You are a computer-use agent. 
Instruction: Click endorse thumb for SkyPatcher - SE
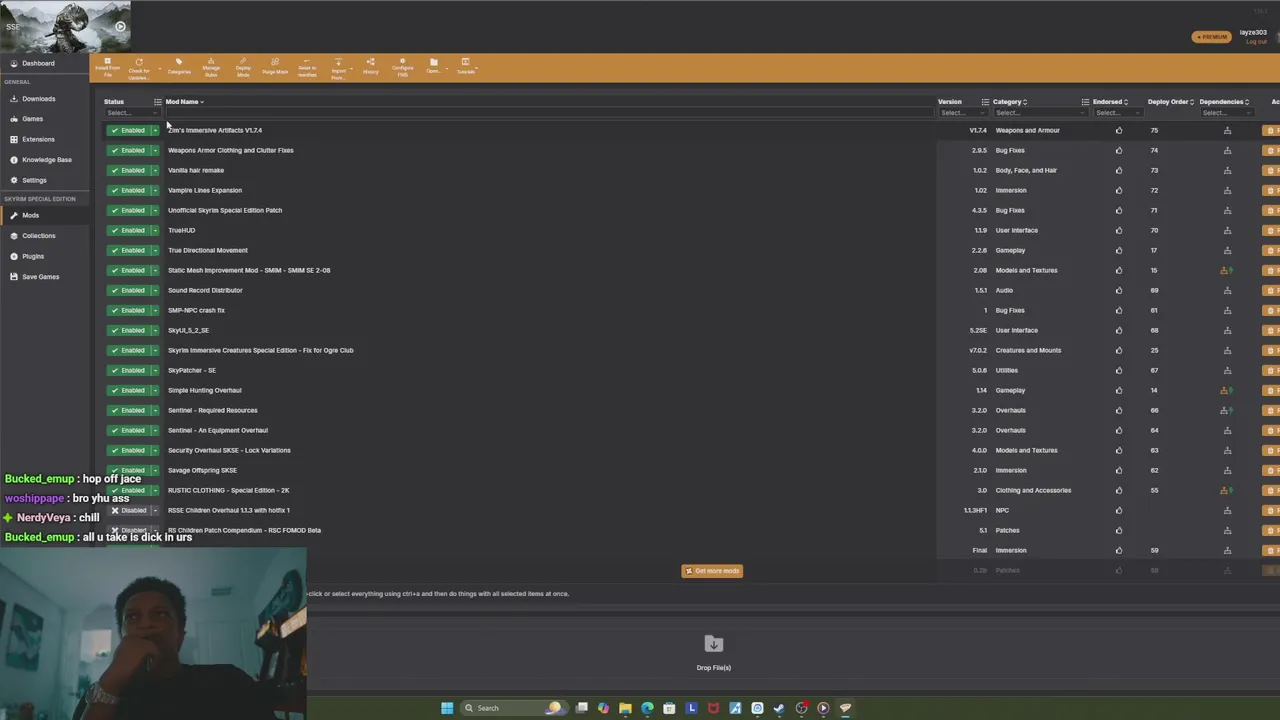1119,370
